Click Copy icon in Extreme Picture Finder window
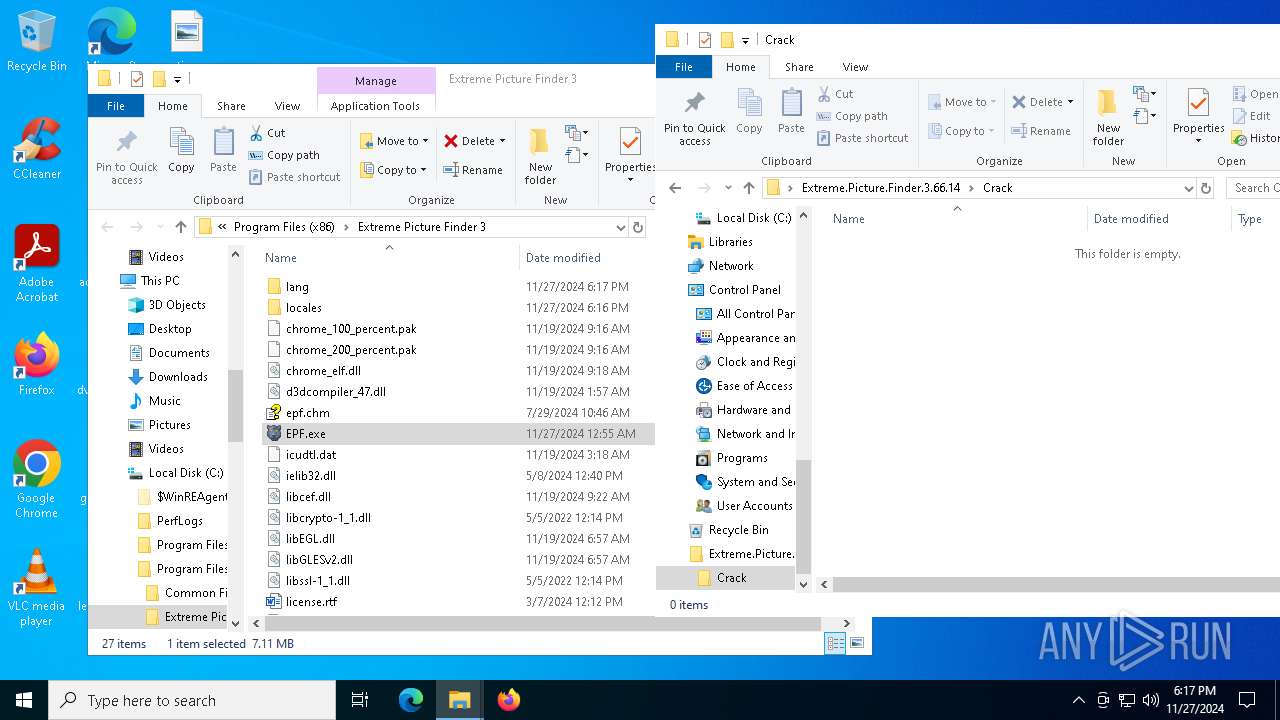This screenshot has height=720, width=1280. click(181, 150)
